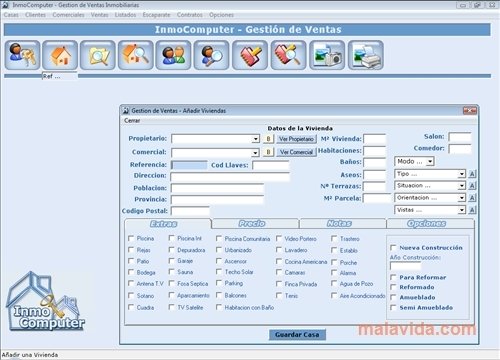Viewport: 500px width, 360px height.
Task: Click the Referencia input field
Action: [189, 165]
